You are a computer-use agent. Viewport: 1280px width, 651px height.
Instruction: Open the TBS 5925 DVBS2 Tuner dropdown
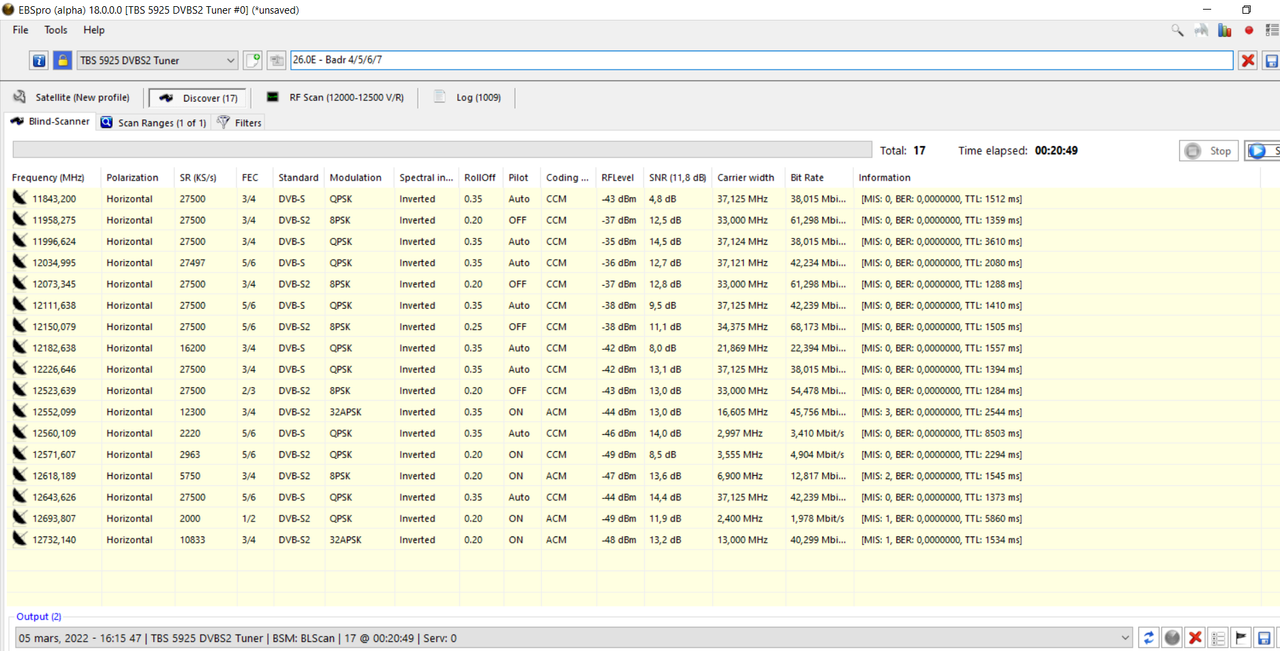click(158, 60)
